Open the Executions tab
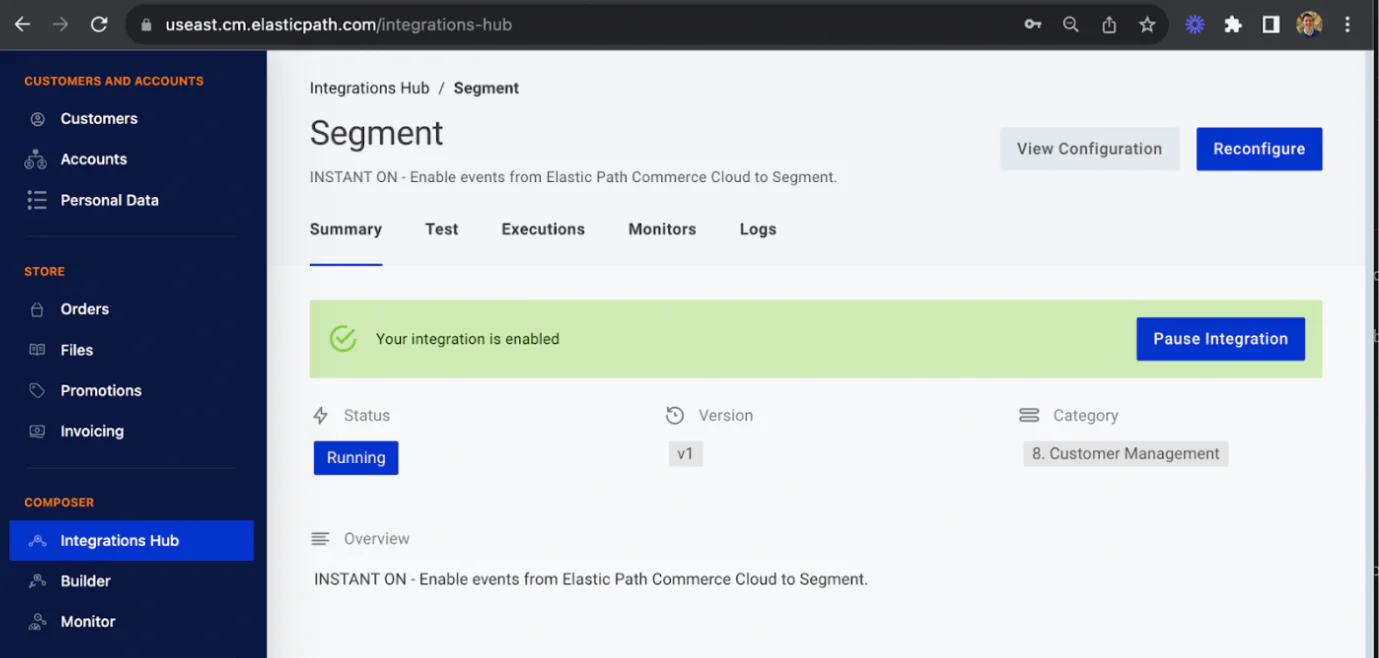Image resolution: width=1379 pixels, height=658 pixels. click(x=542, y=229)
